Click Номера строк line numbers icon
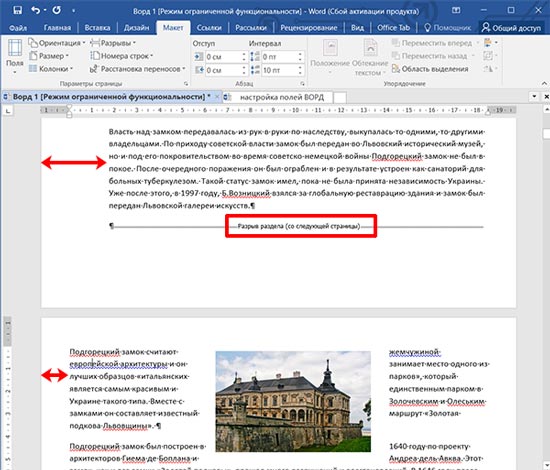Viewport: 550px width, 470px height. [95, 56]
